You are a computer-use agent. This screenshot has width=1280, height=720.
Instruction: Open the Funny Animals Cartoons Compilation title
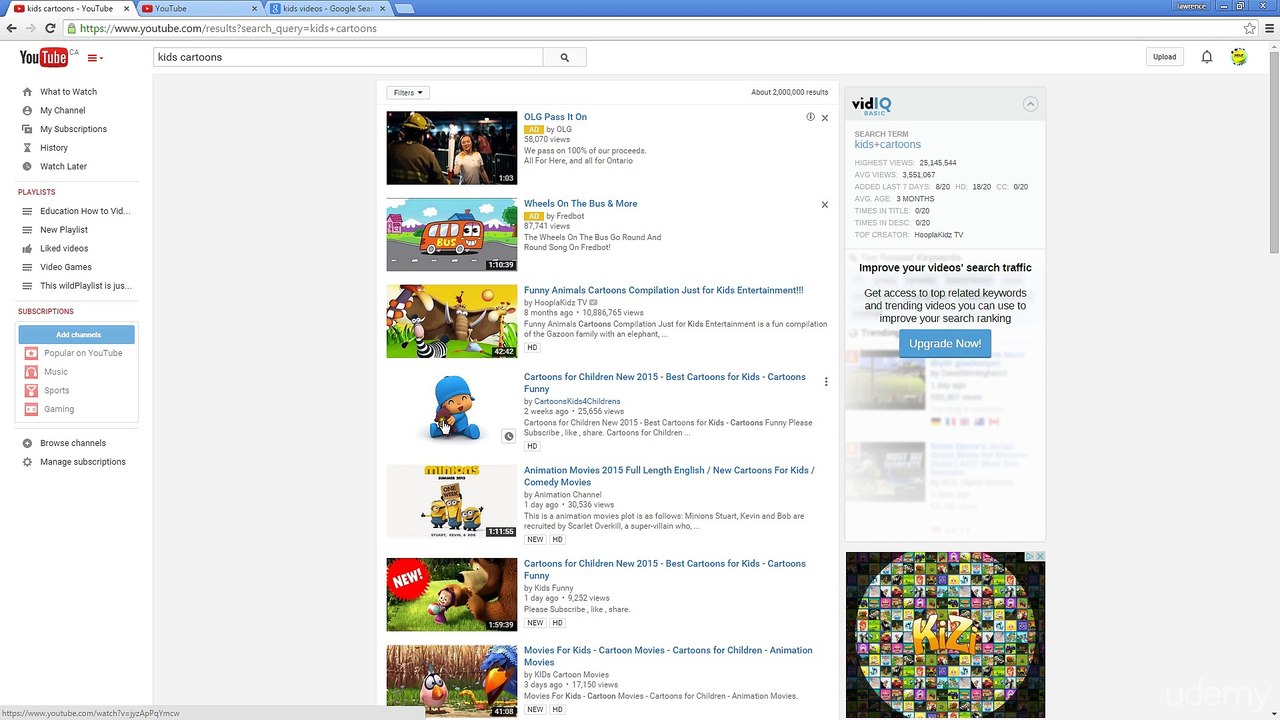tap(663, 290)
